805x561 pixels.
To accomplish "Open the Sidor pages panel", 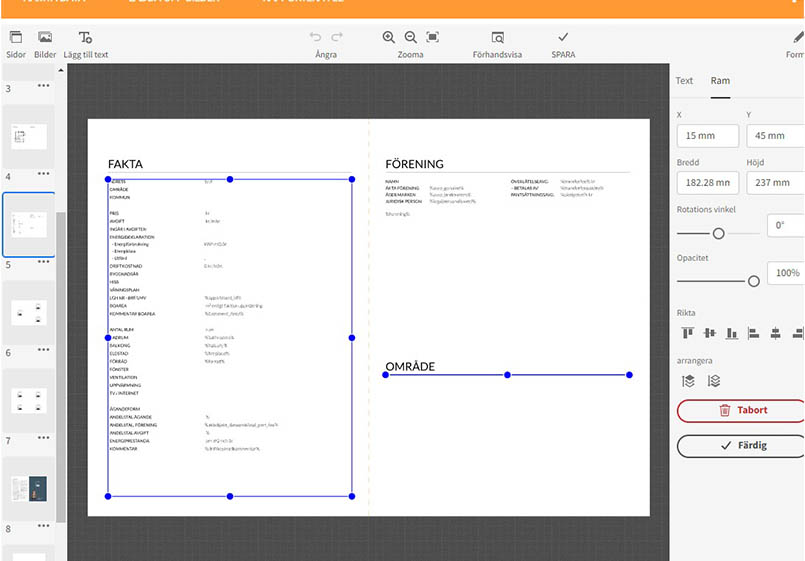I will [16, 44].
